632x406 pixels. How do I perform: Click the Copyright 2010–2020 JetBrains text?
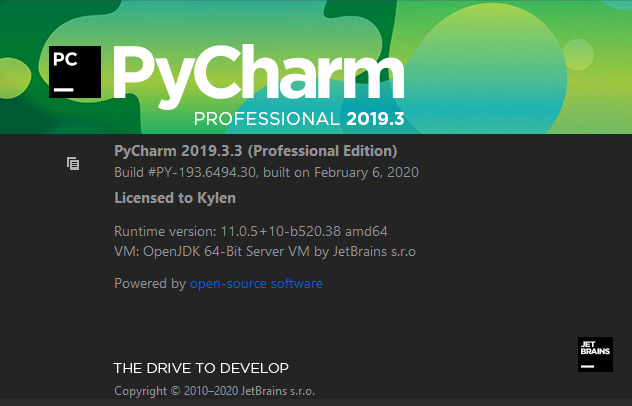coord(214,391)
